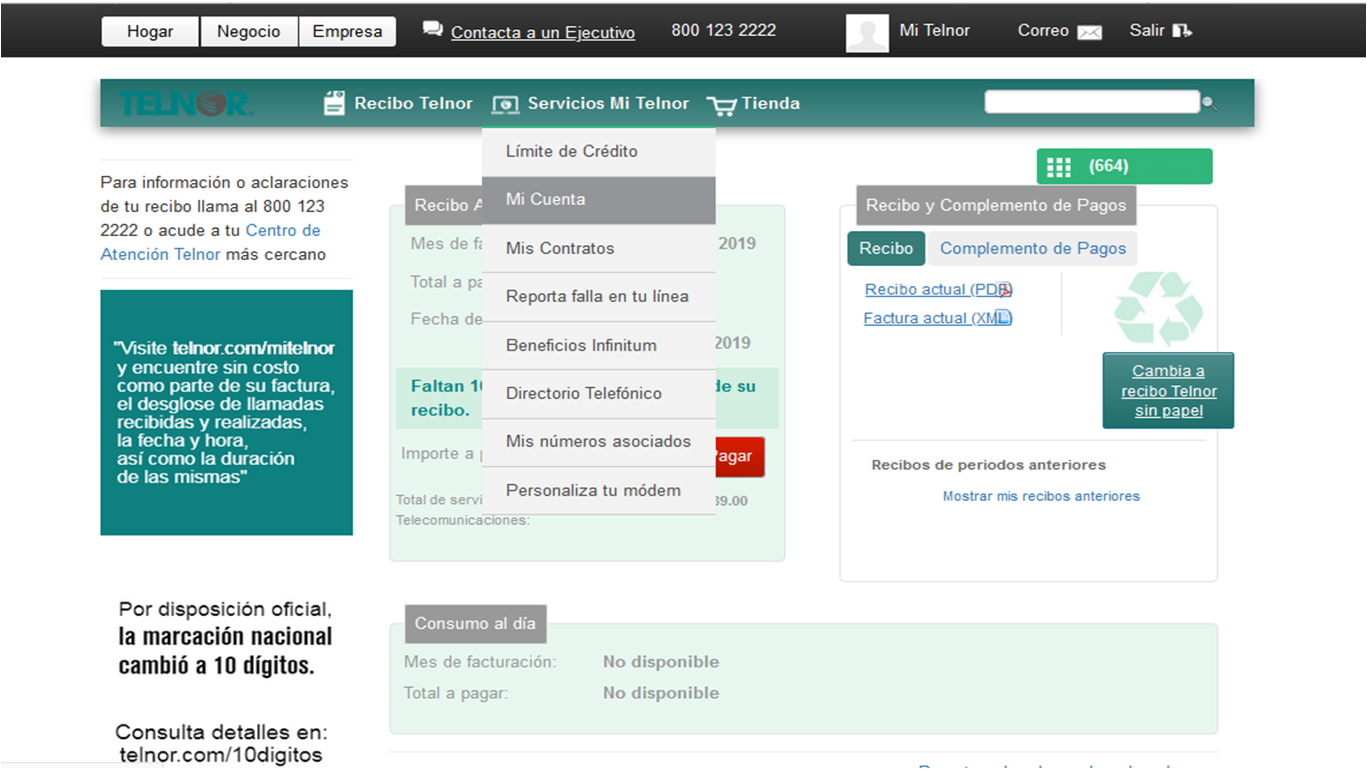Open the Correo link
1367x769 pixels.
[1043, 31]
